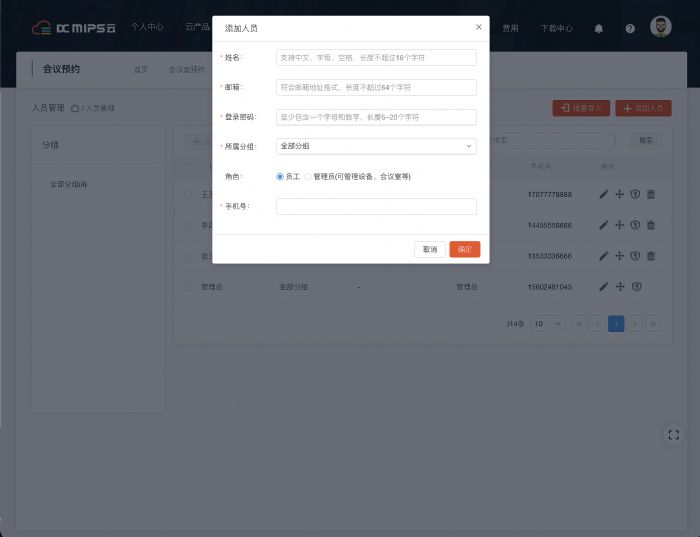Open 下载中心 in the top navigation
This screenshot has width=700, height=537.
557,28
